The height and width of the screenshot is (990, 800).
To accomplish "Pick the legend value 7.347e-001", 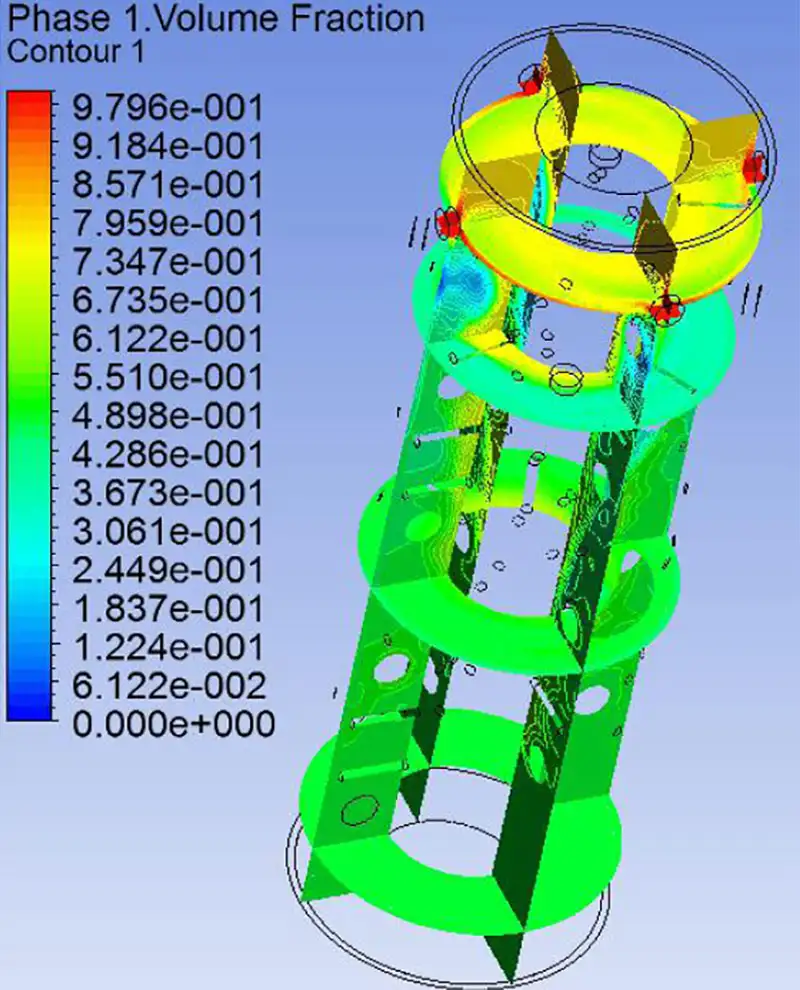I will coord(167,262).
